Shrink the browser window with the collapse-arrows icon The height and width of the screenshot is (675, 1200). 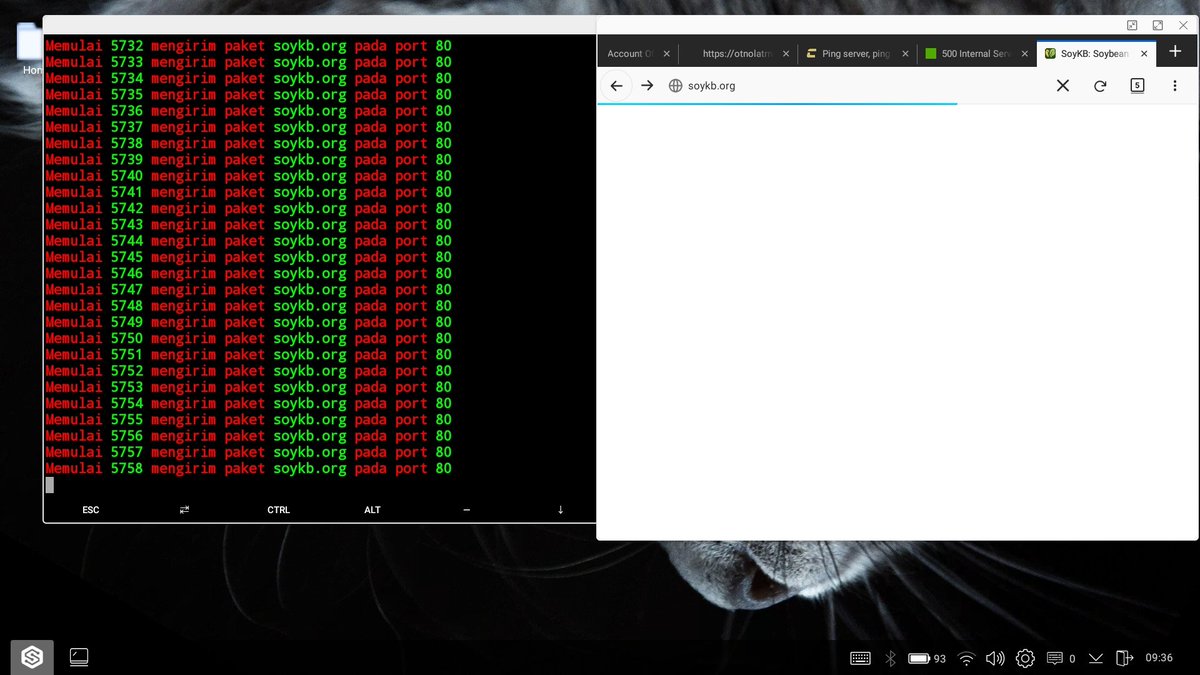(x=1132, y=25)
